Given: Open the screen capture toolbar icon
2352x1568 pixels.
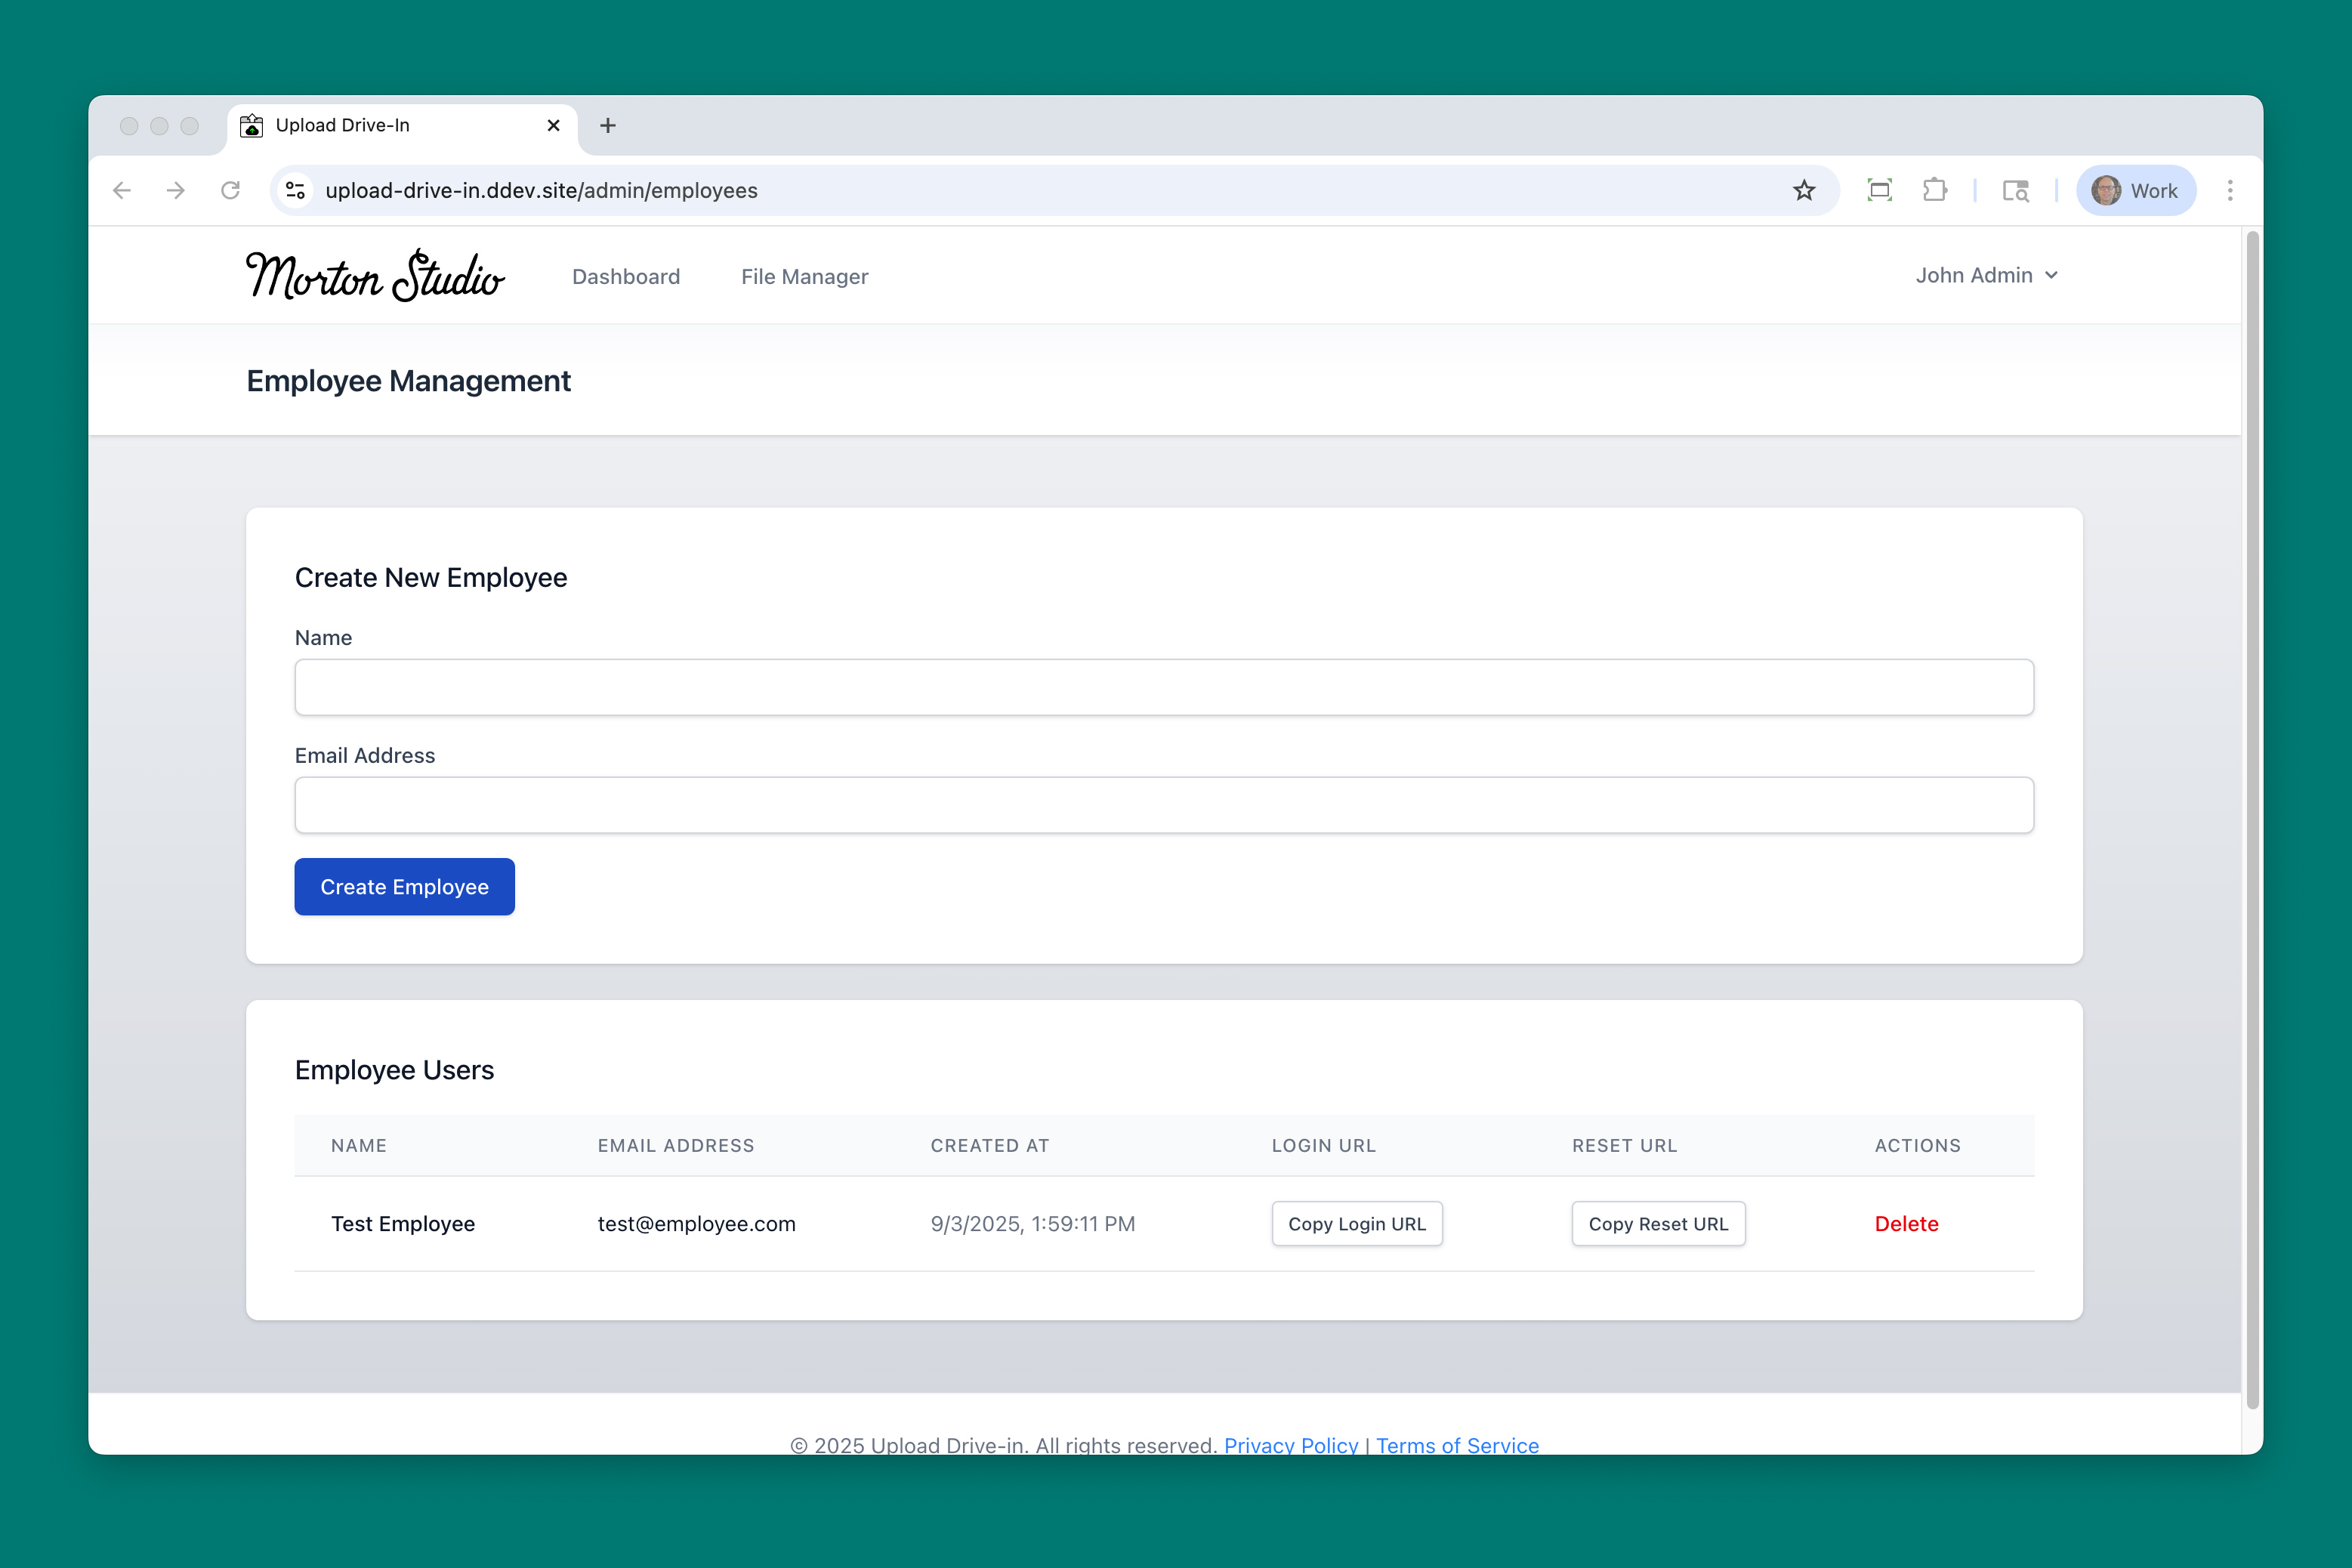Looking at the screenshot, I should pyautogui.click(x=1879, y=190).
